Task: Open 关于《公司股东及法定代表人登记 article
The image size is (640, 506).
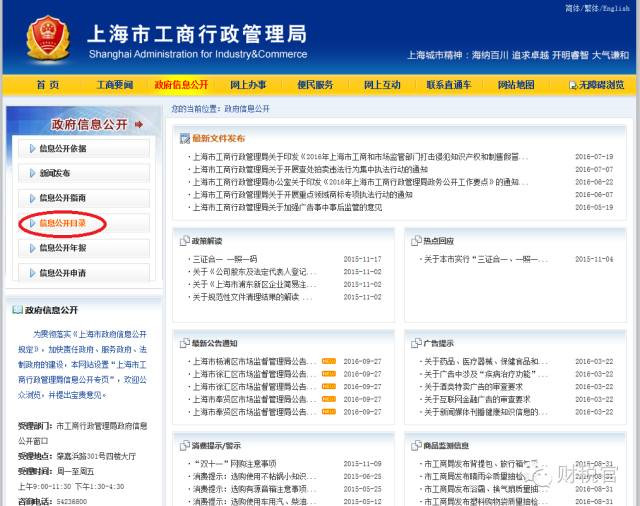Action: coord(254,272)
